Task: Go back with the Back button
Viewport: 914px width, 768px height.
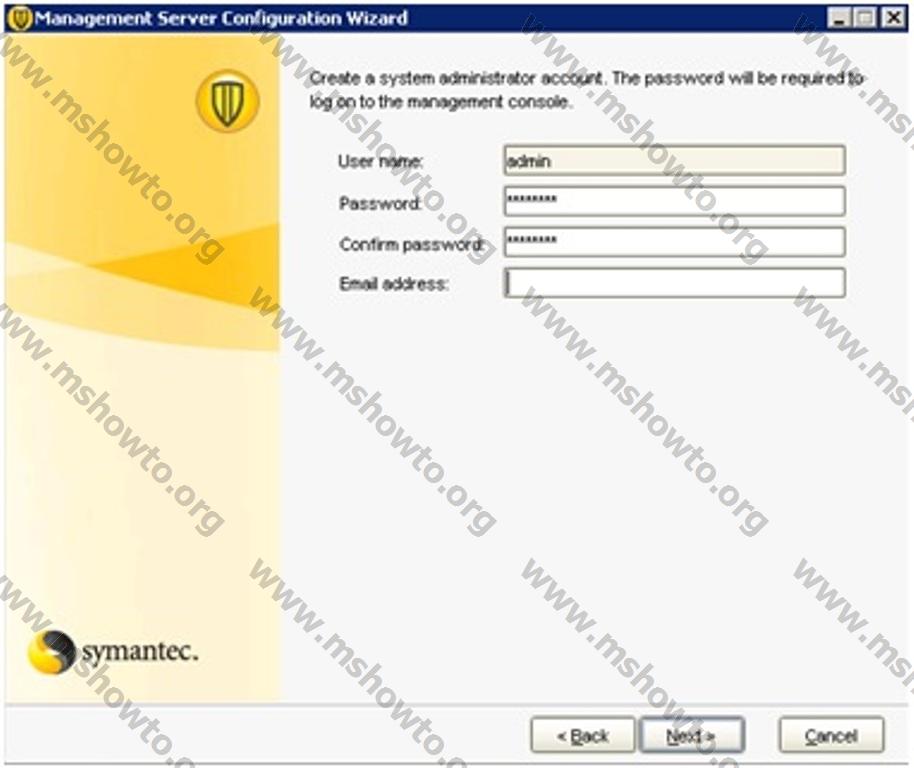Action: point(582,736)
